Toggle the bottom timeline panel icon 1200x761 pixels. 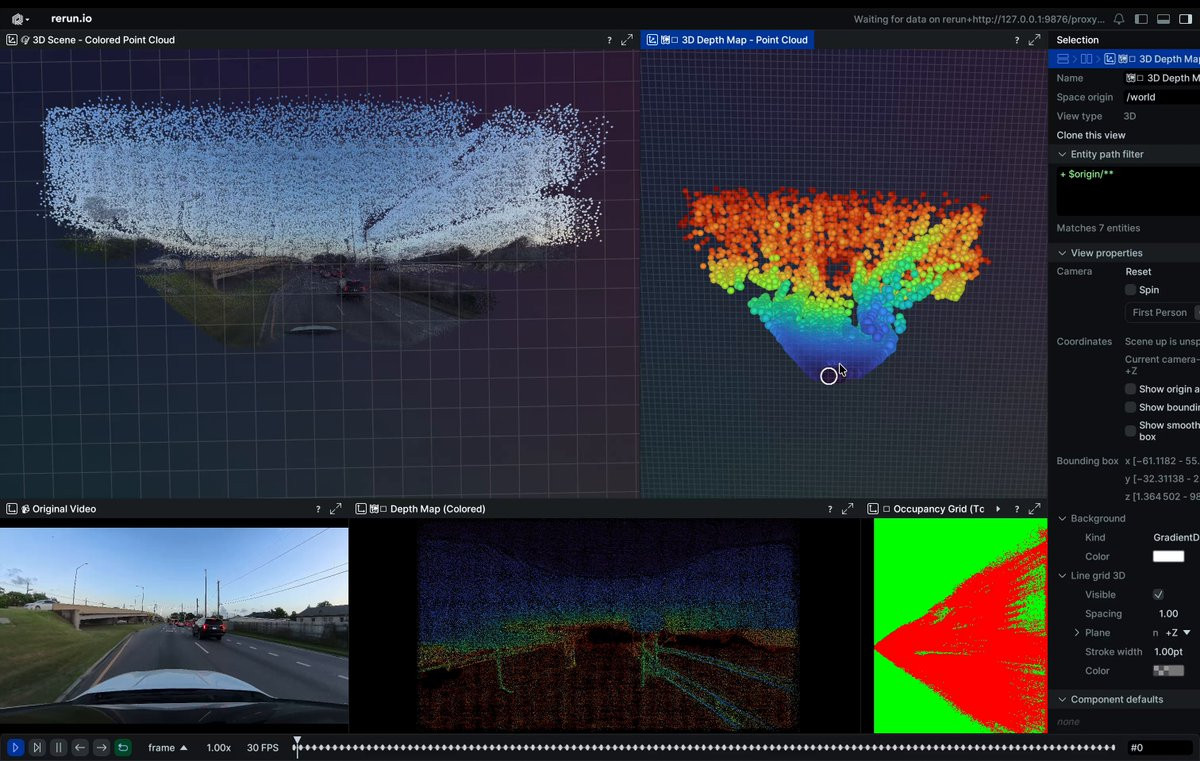point(1163,19)
